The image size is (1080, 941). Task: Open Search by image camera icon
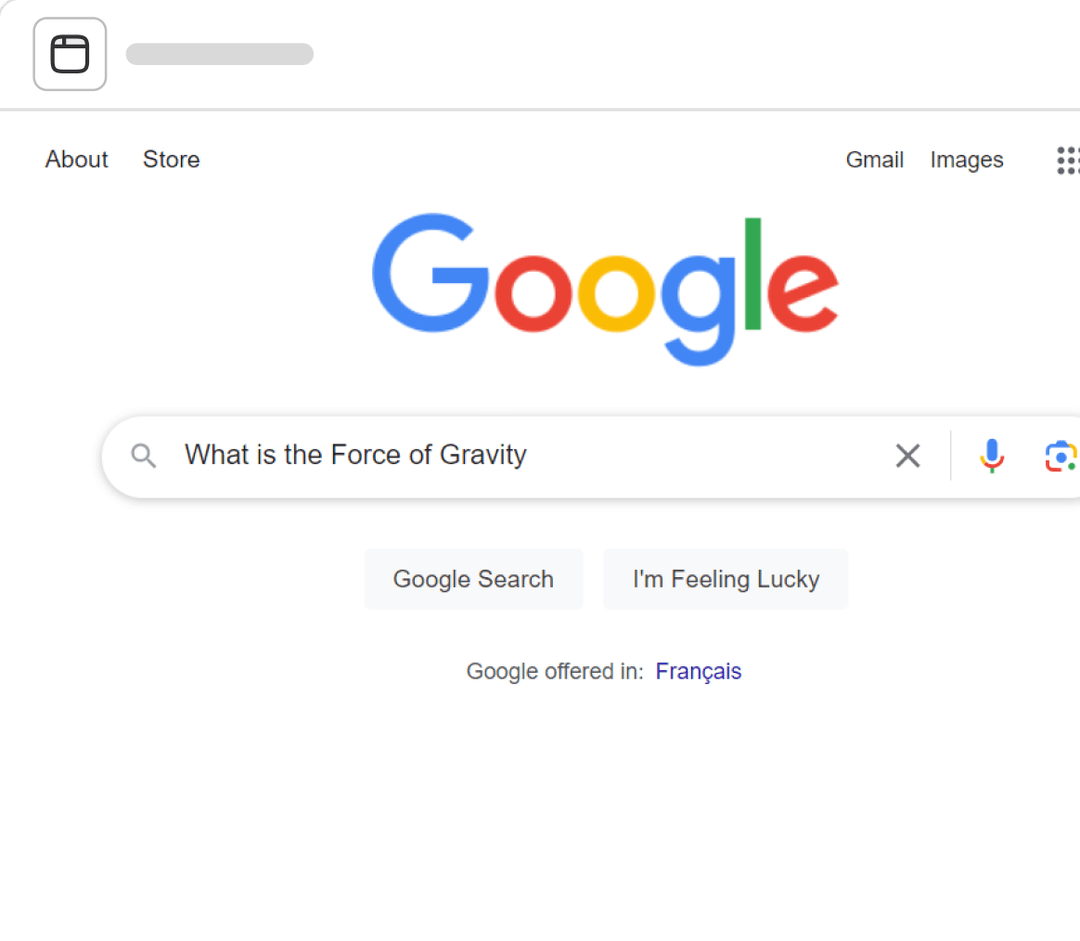point(1061,456)
